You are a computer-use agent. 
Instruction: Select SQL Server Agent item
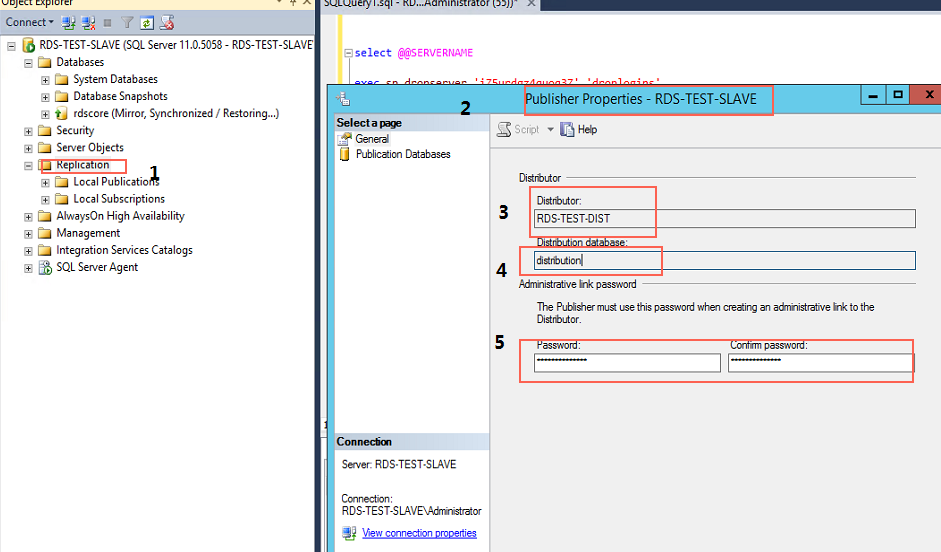pyautogui.click(x=97, y=267)
